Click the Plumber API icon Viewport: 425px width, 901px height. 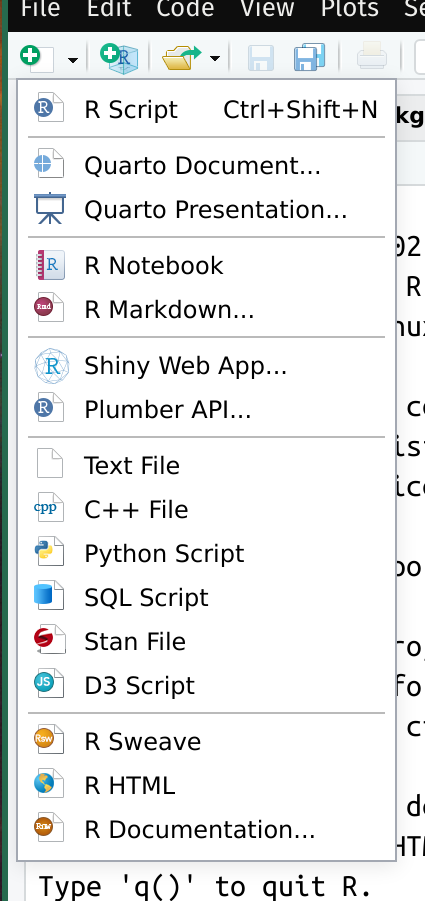click(x=49, y=408)
